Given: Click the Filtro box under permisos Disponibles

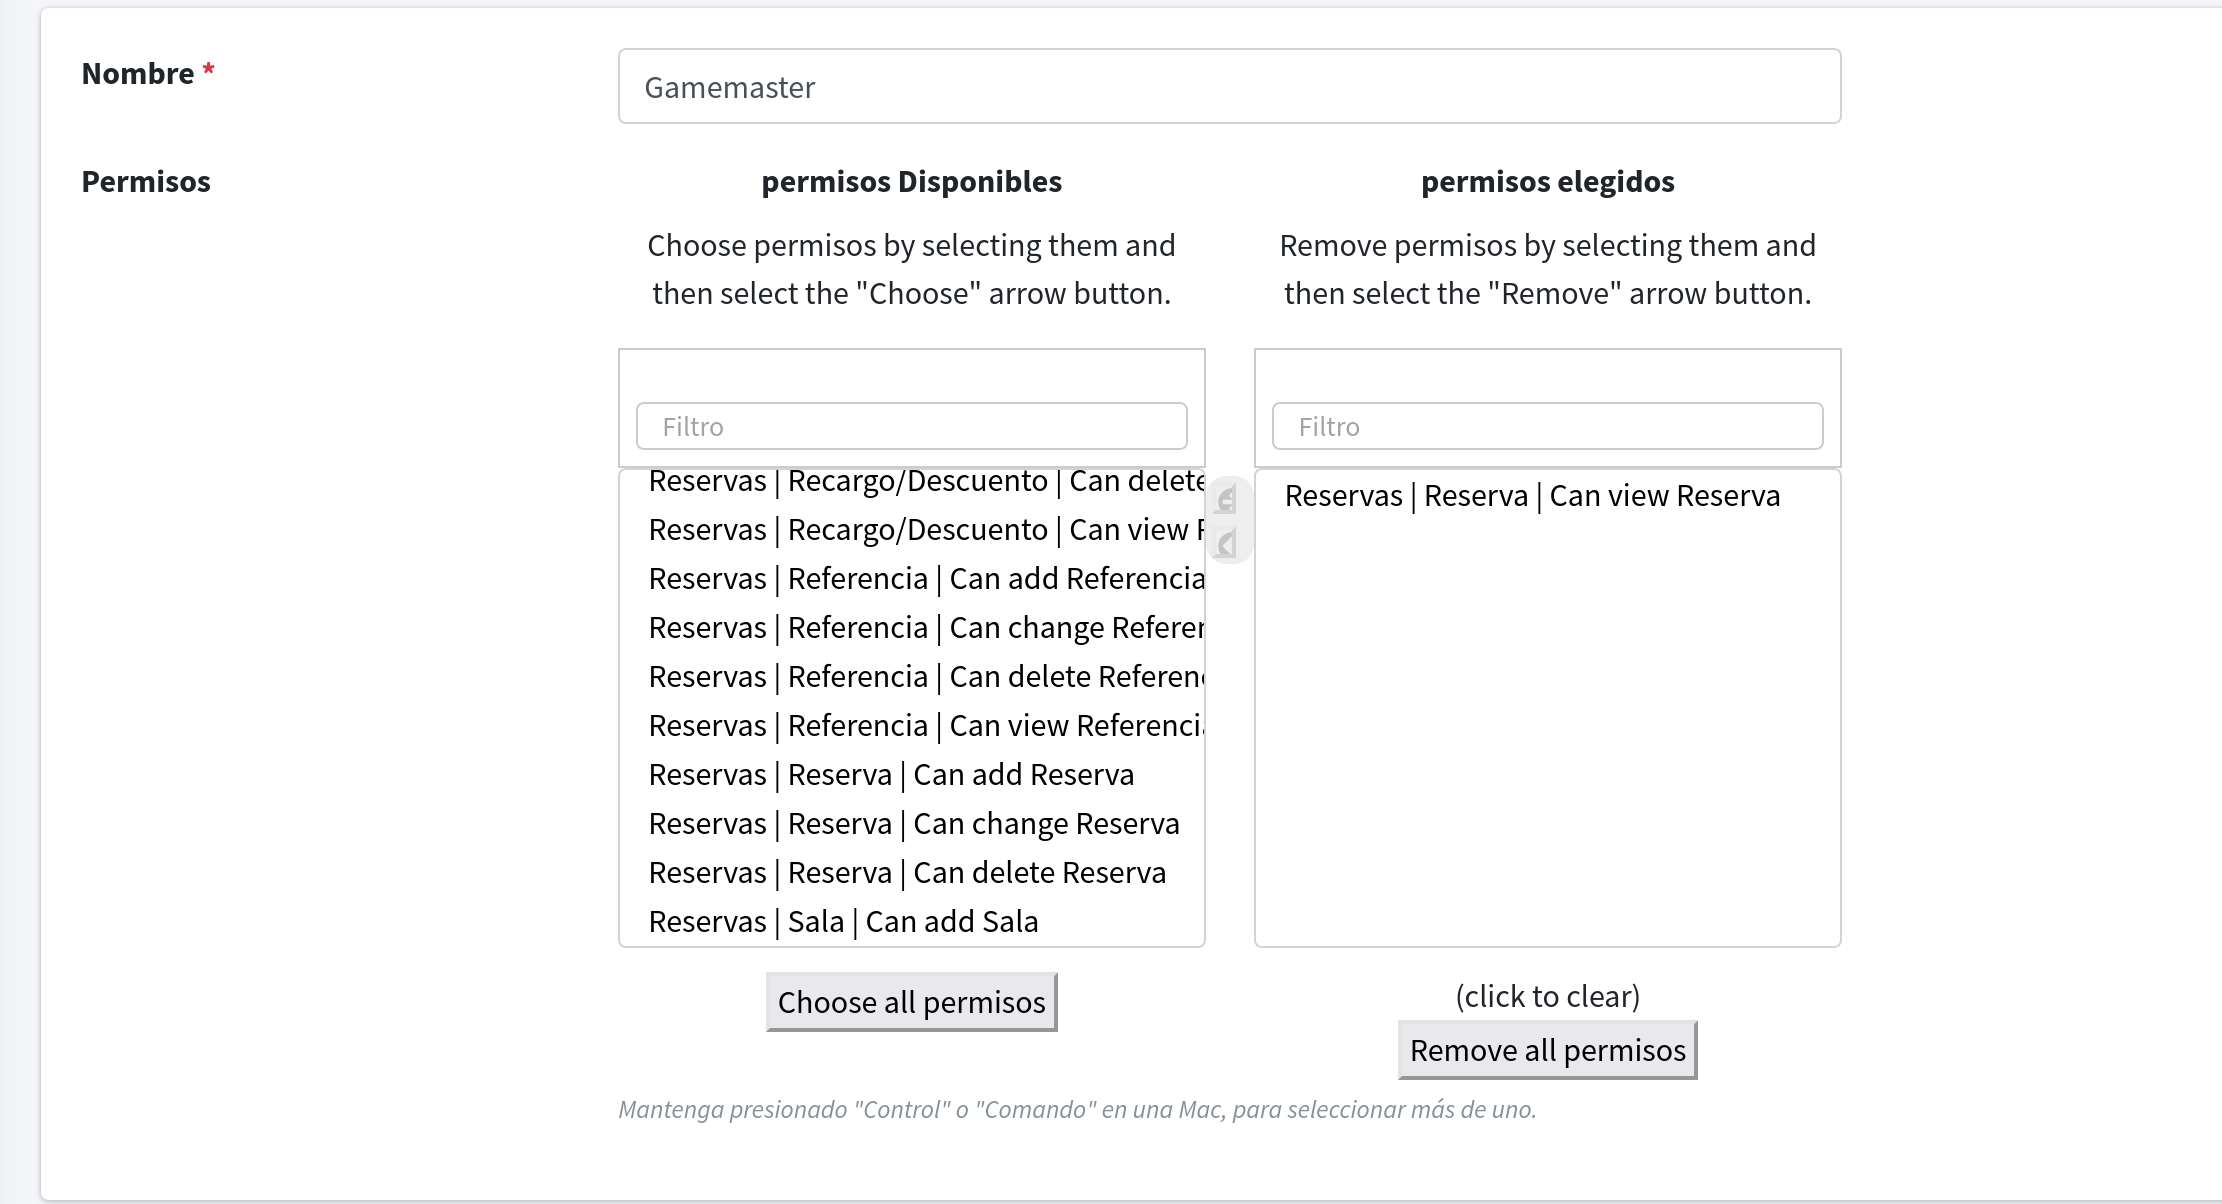Looking at the screenshot, I should (x=911, y=427).
